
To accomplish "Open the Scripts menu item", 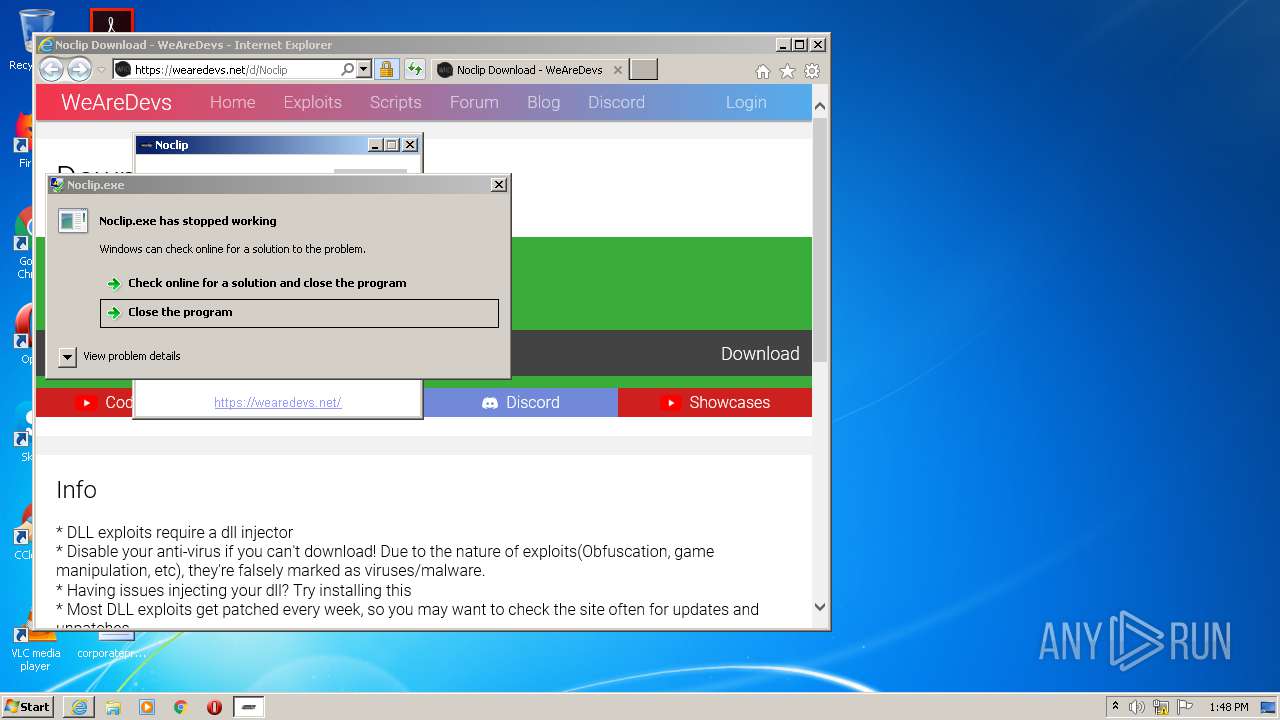I will pos(395,102).
